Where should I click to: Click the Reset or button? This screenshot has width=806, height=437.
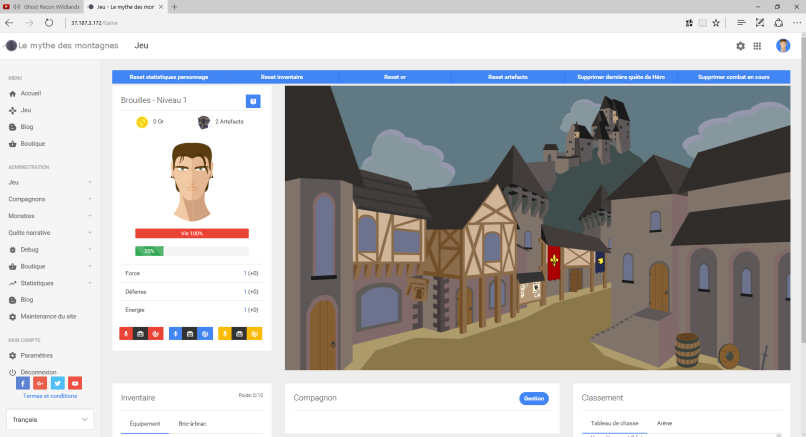[x=395, y=77]
